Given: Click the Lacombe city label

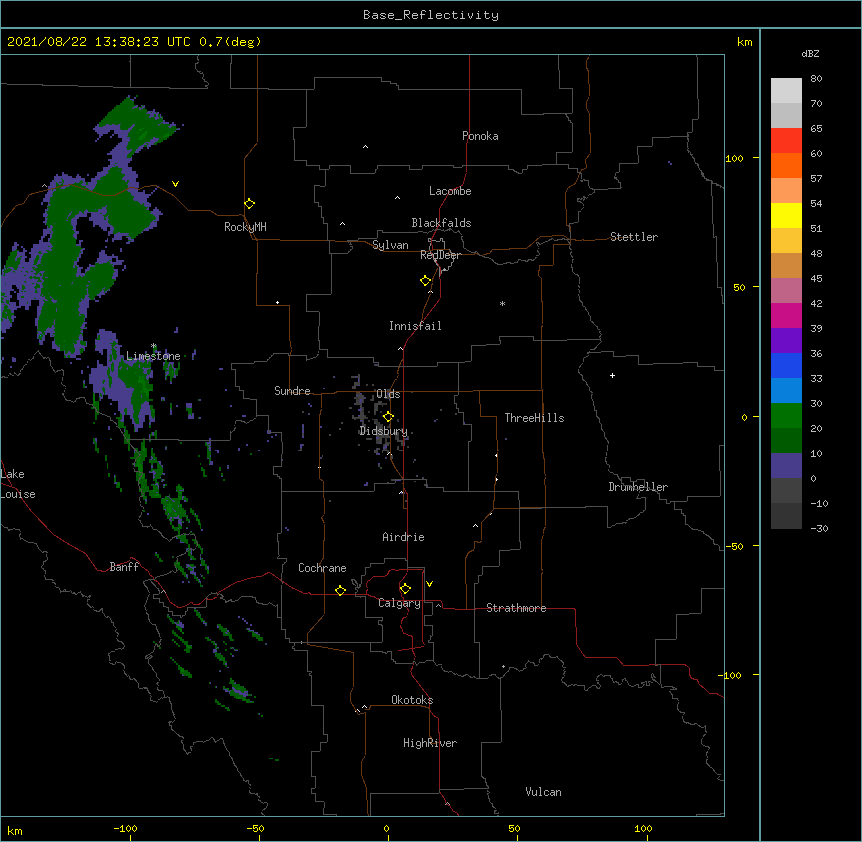Looking at the screenshot, I should click(x=450, y=191).
